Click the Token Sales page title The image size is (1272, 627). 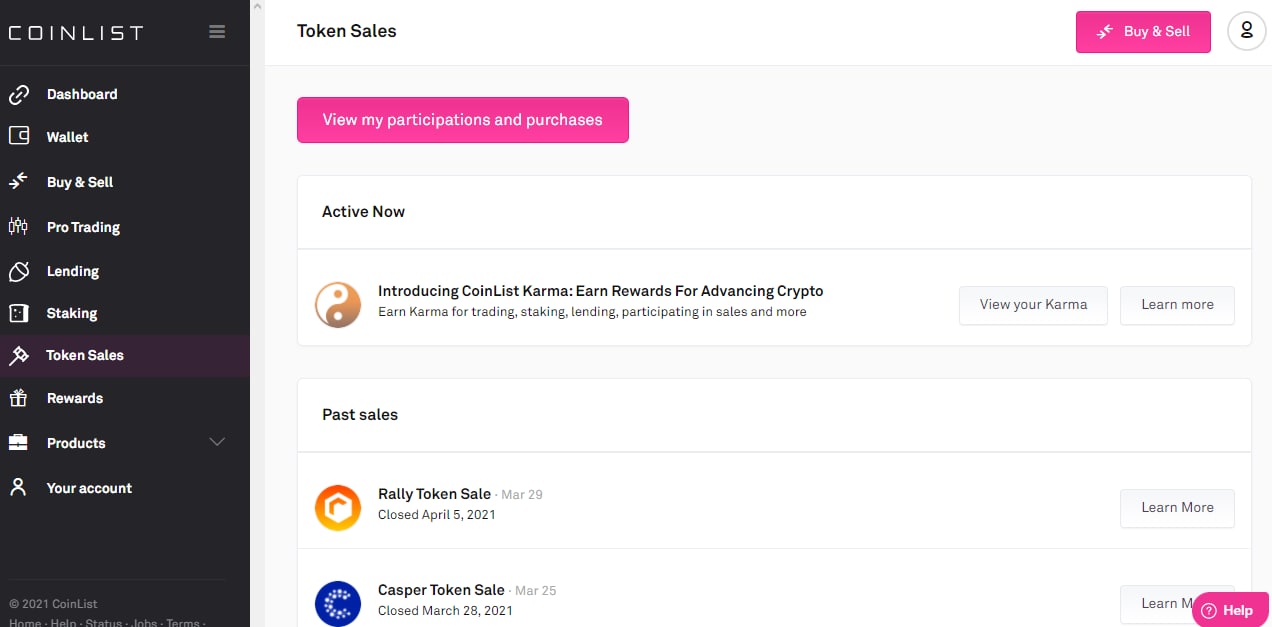click(x=347, y=31)
